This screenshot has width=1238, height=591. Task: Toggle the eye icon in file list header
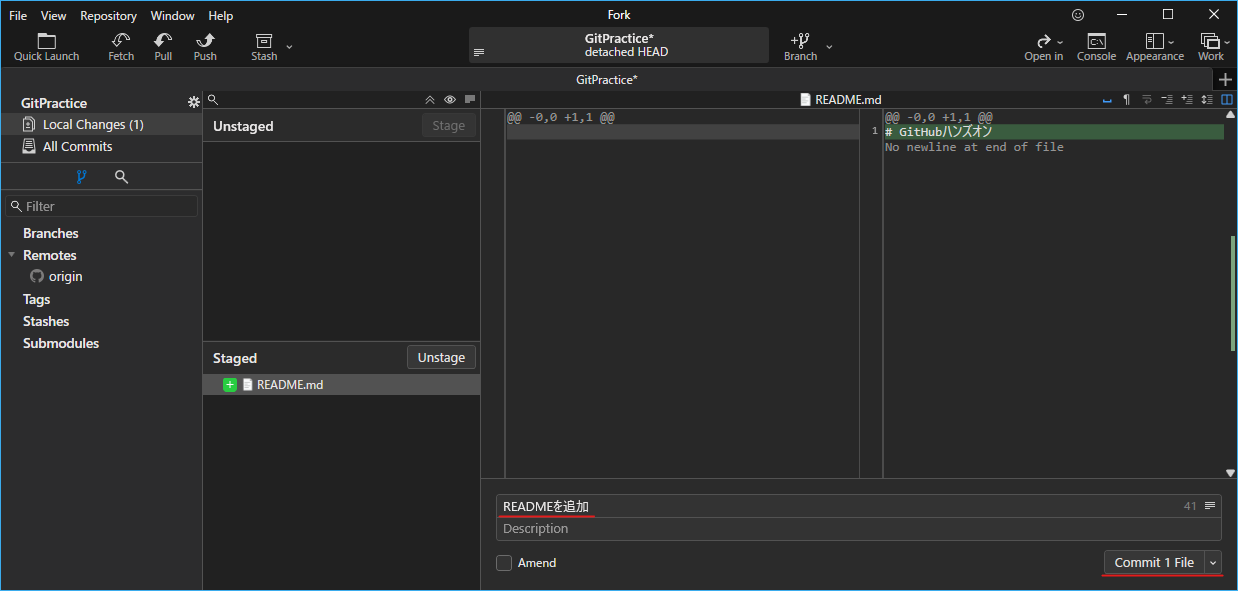450,100
